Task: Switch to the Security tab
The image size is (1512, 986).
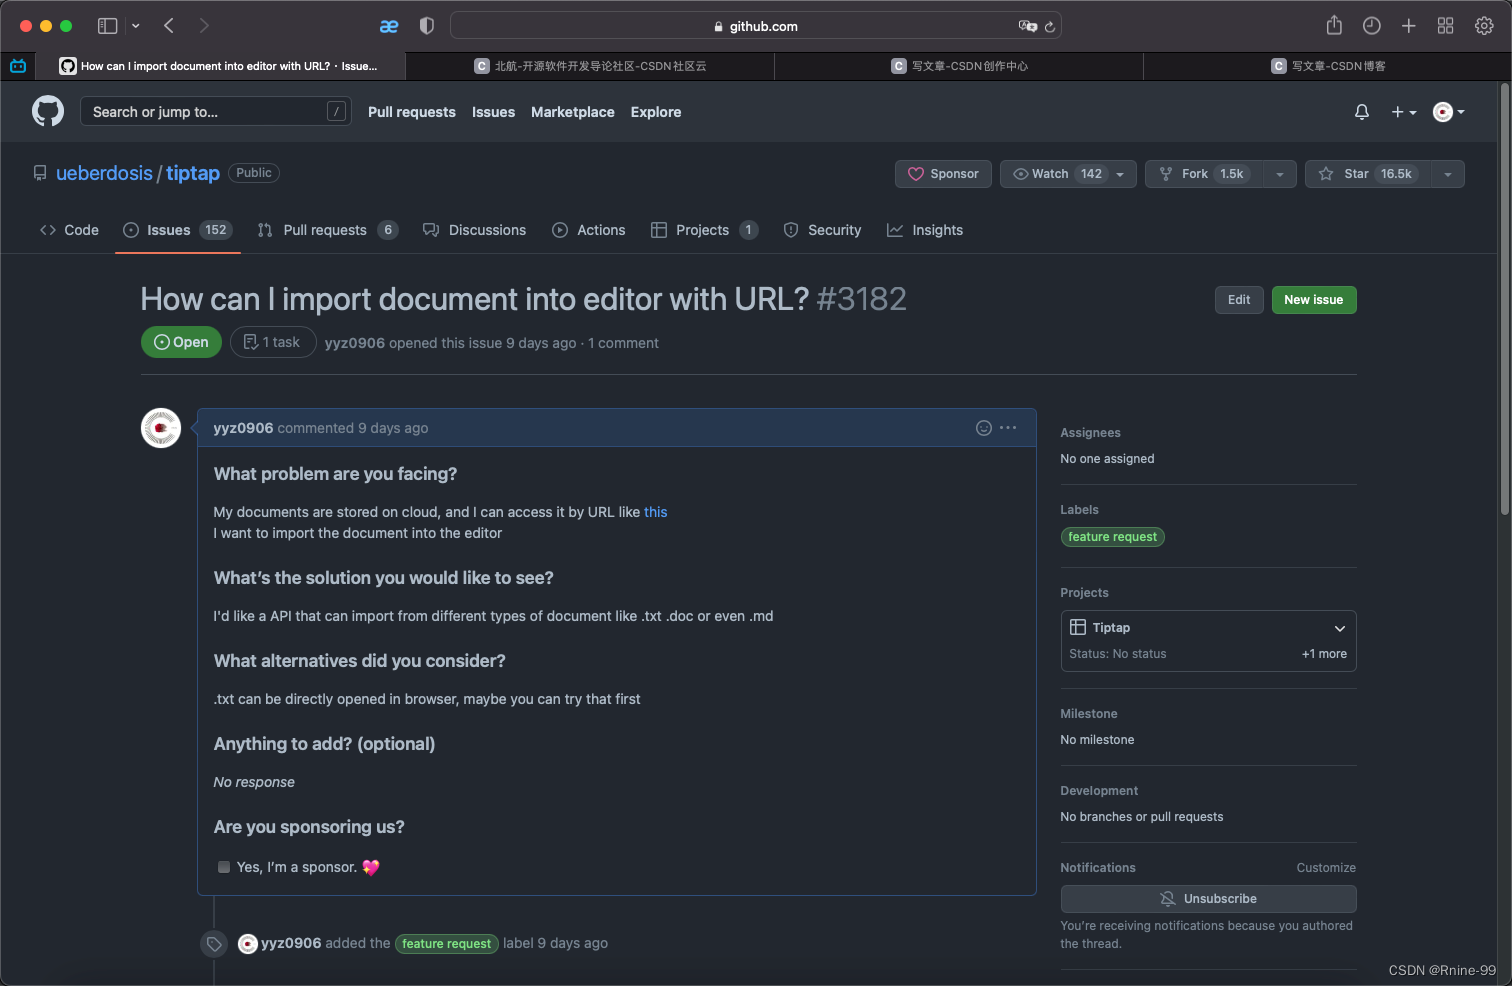Action: pyautogui.click(x=822, y=230)
